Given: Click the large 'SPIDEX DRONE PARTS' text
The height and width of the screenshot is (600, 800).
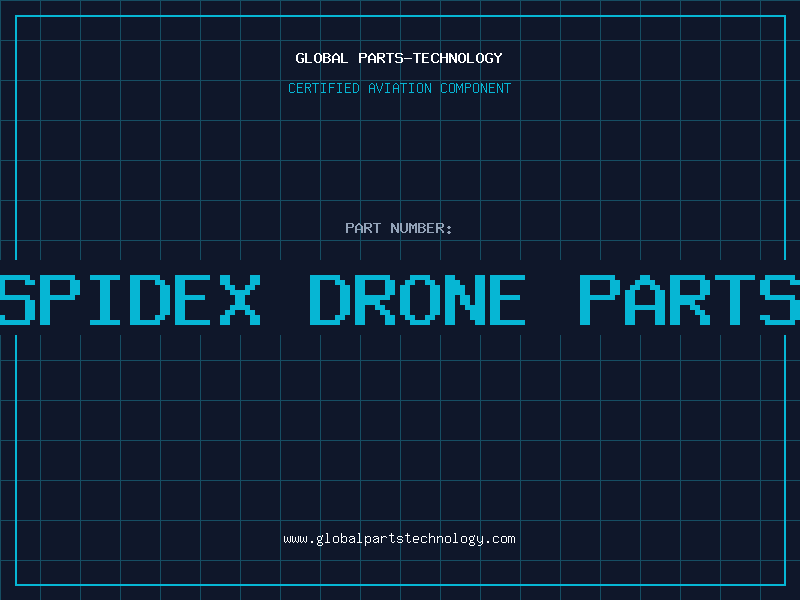Looking at the screenshot, I should pyautogui.click(x=400, y=299).
